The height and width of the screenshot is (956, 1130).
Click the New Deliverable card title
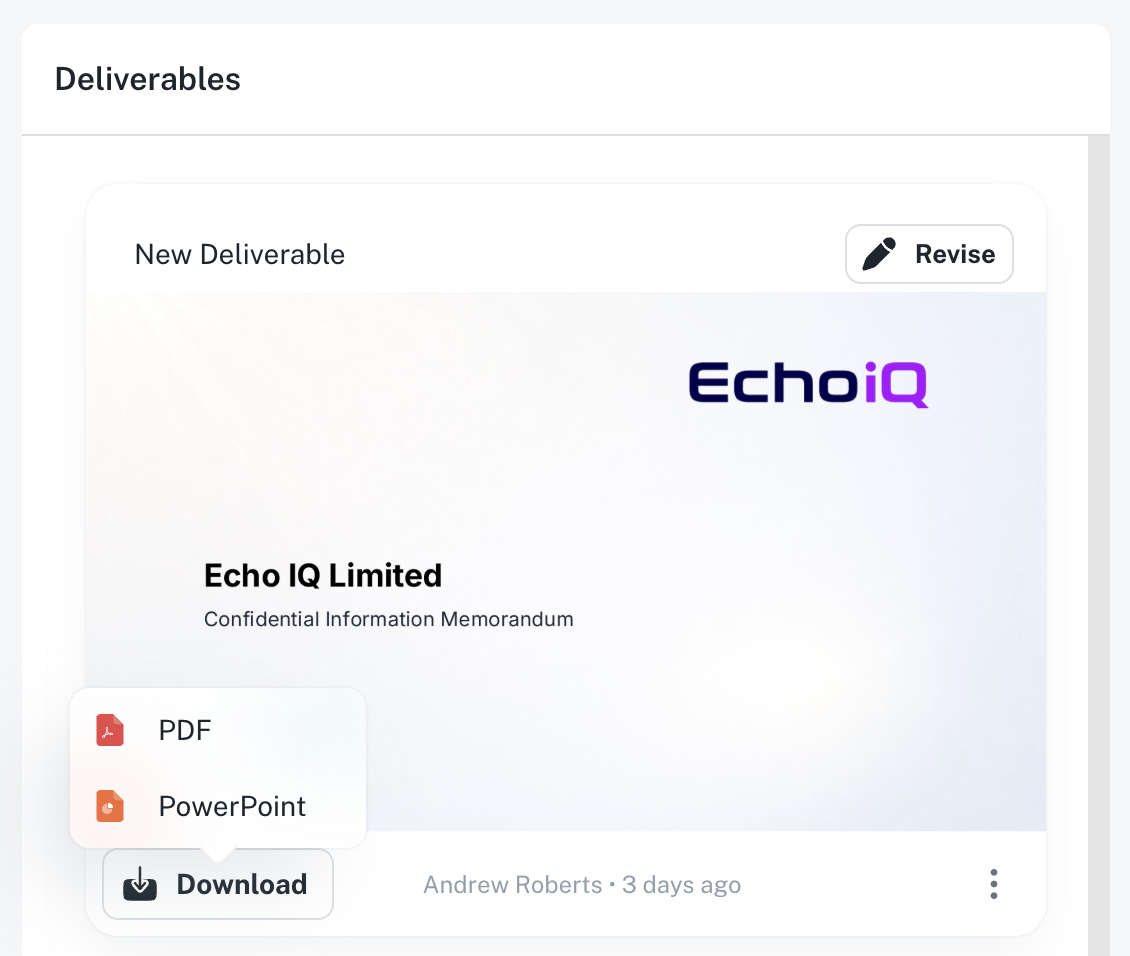(x=240, y=255)
